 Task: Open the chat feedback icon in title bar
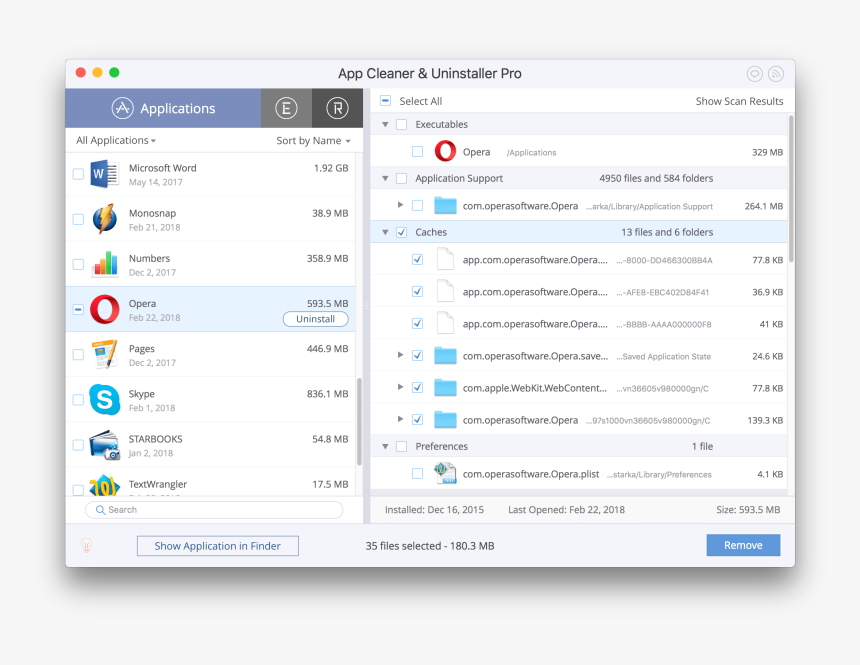click(x=754, y=74)
